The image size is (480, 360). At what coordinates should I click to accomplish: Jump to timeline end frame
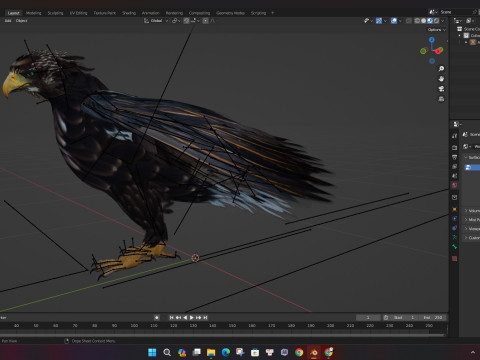[x=205, y=318]
